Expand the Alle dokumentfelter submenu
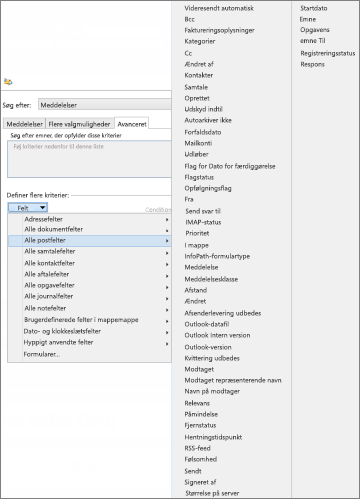The height and width of the screenshot is (499, 360). 89,229
